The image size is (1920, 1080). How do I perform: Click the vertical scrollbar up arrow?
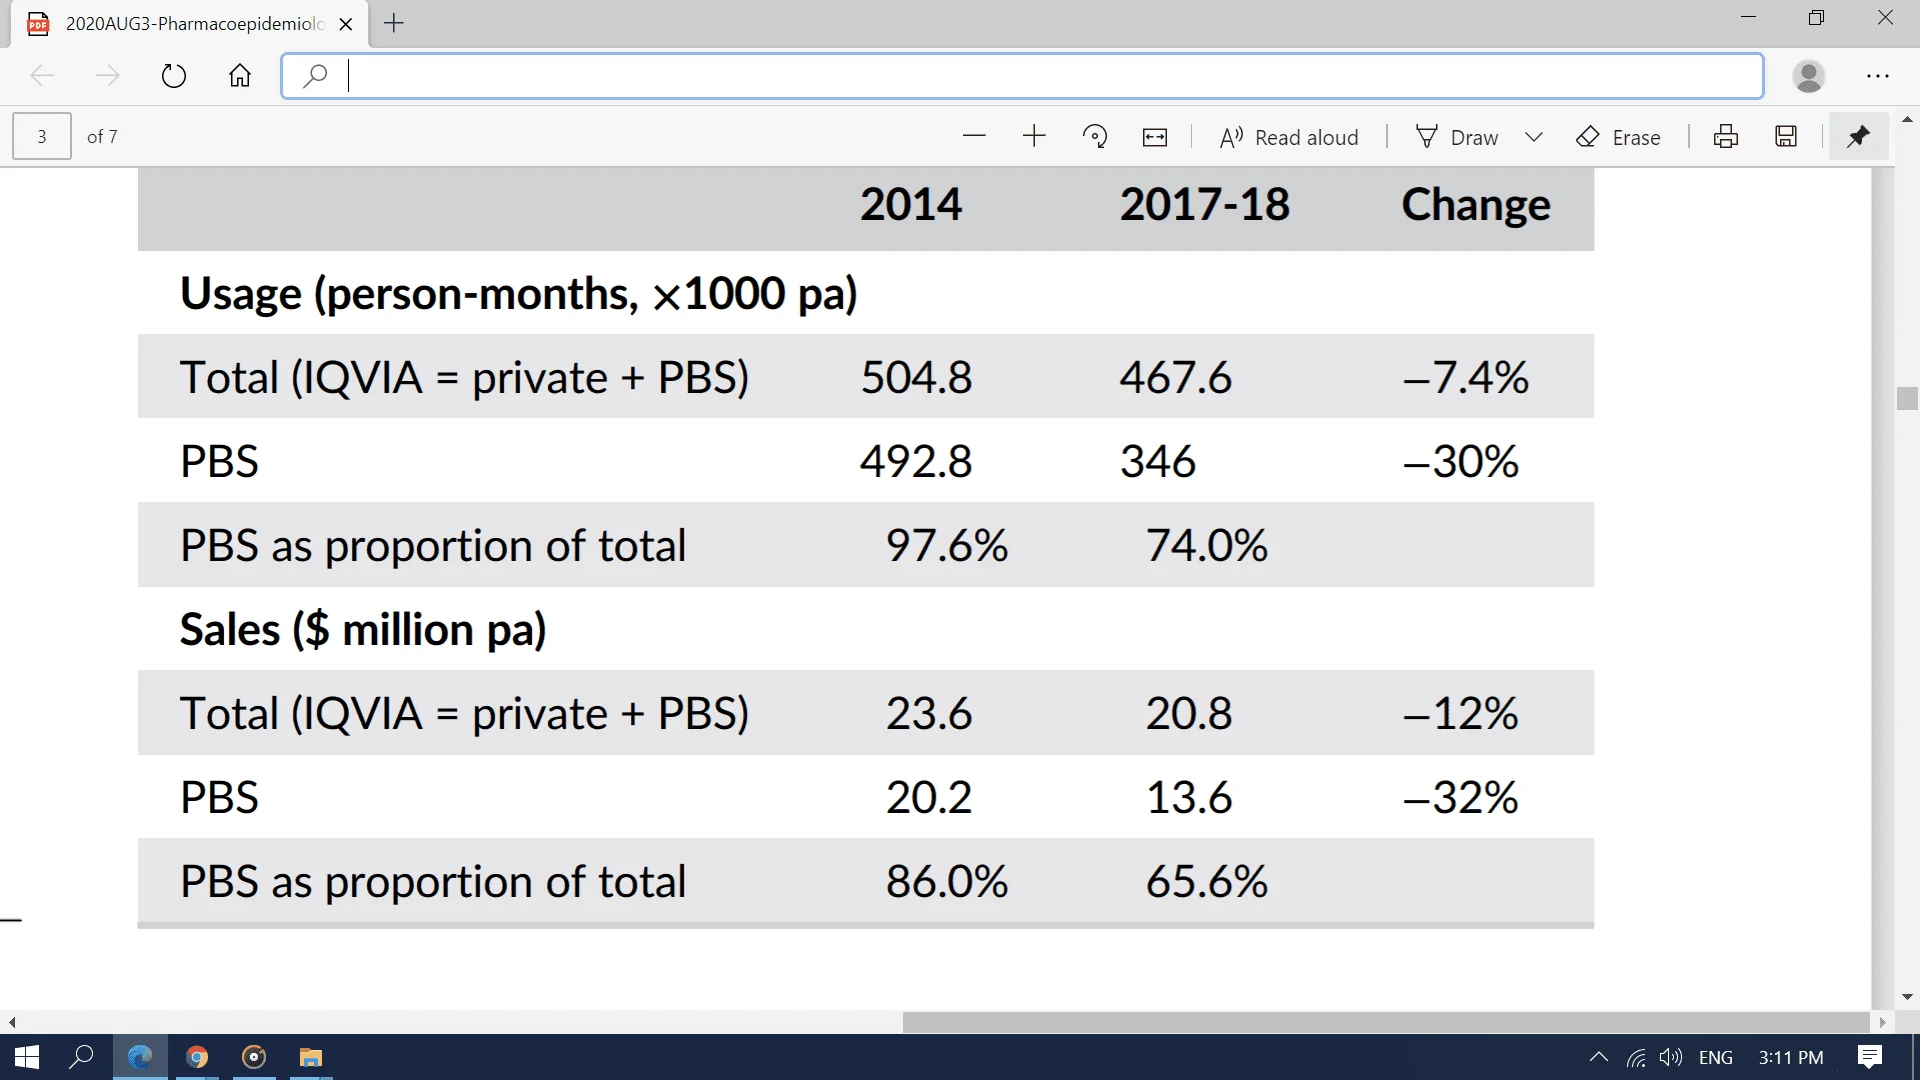click(x=1907, y=120)
